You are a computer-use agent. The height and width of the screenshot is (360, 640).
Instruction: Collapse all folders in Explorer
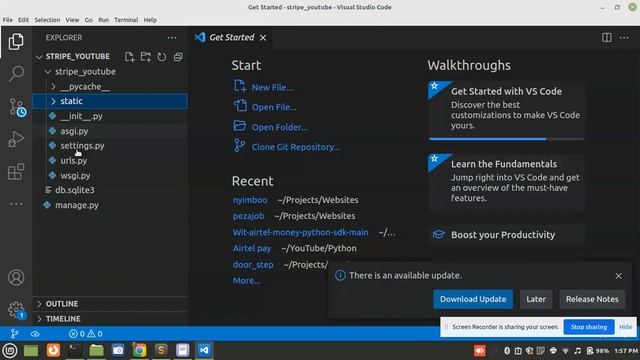(x=178, y=57)
